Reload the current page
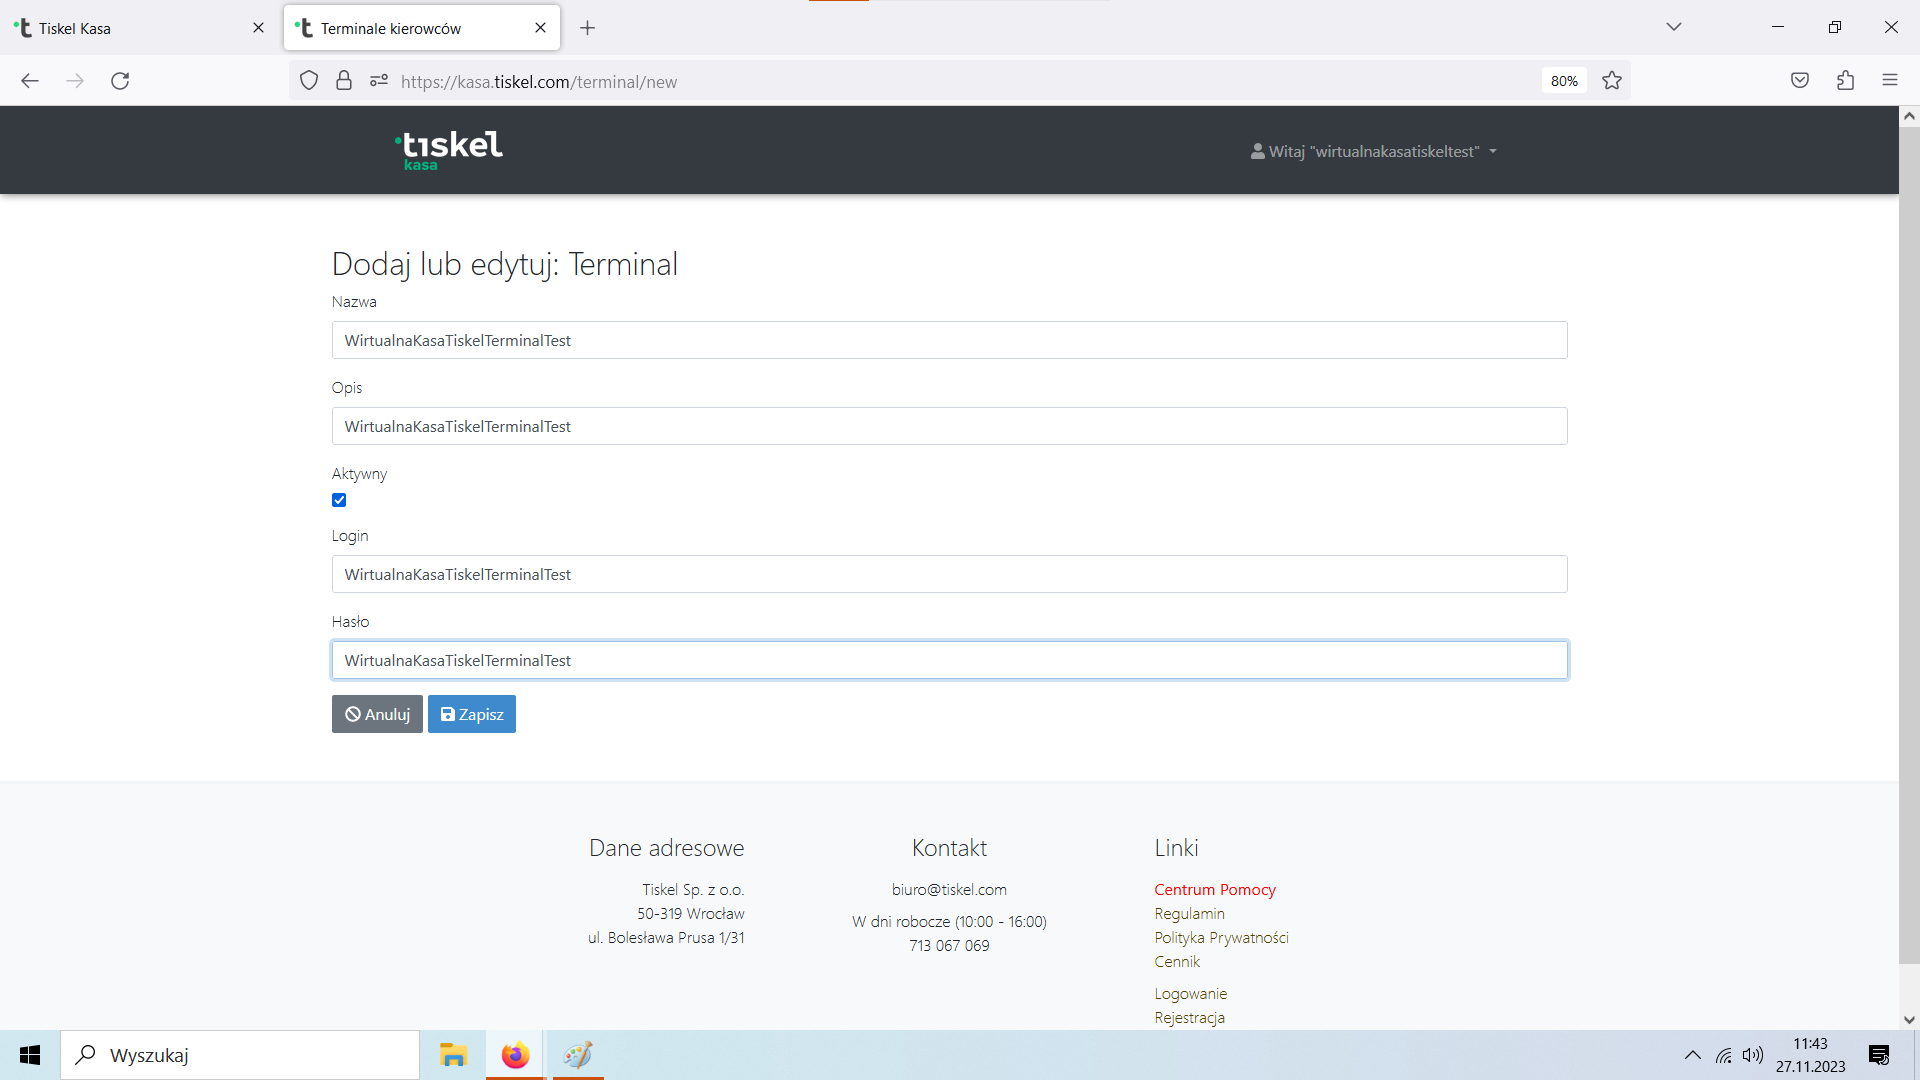The width and height of the screenshot is (1920, 1080). tap(120, 81)
